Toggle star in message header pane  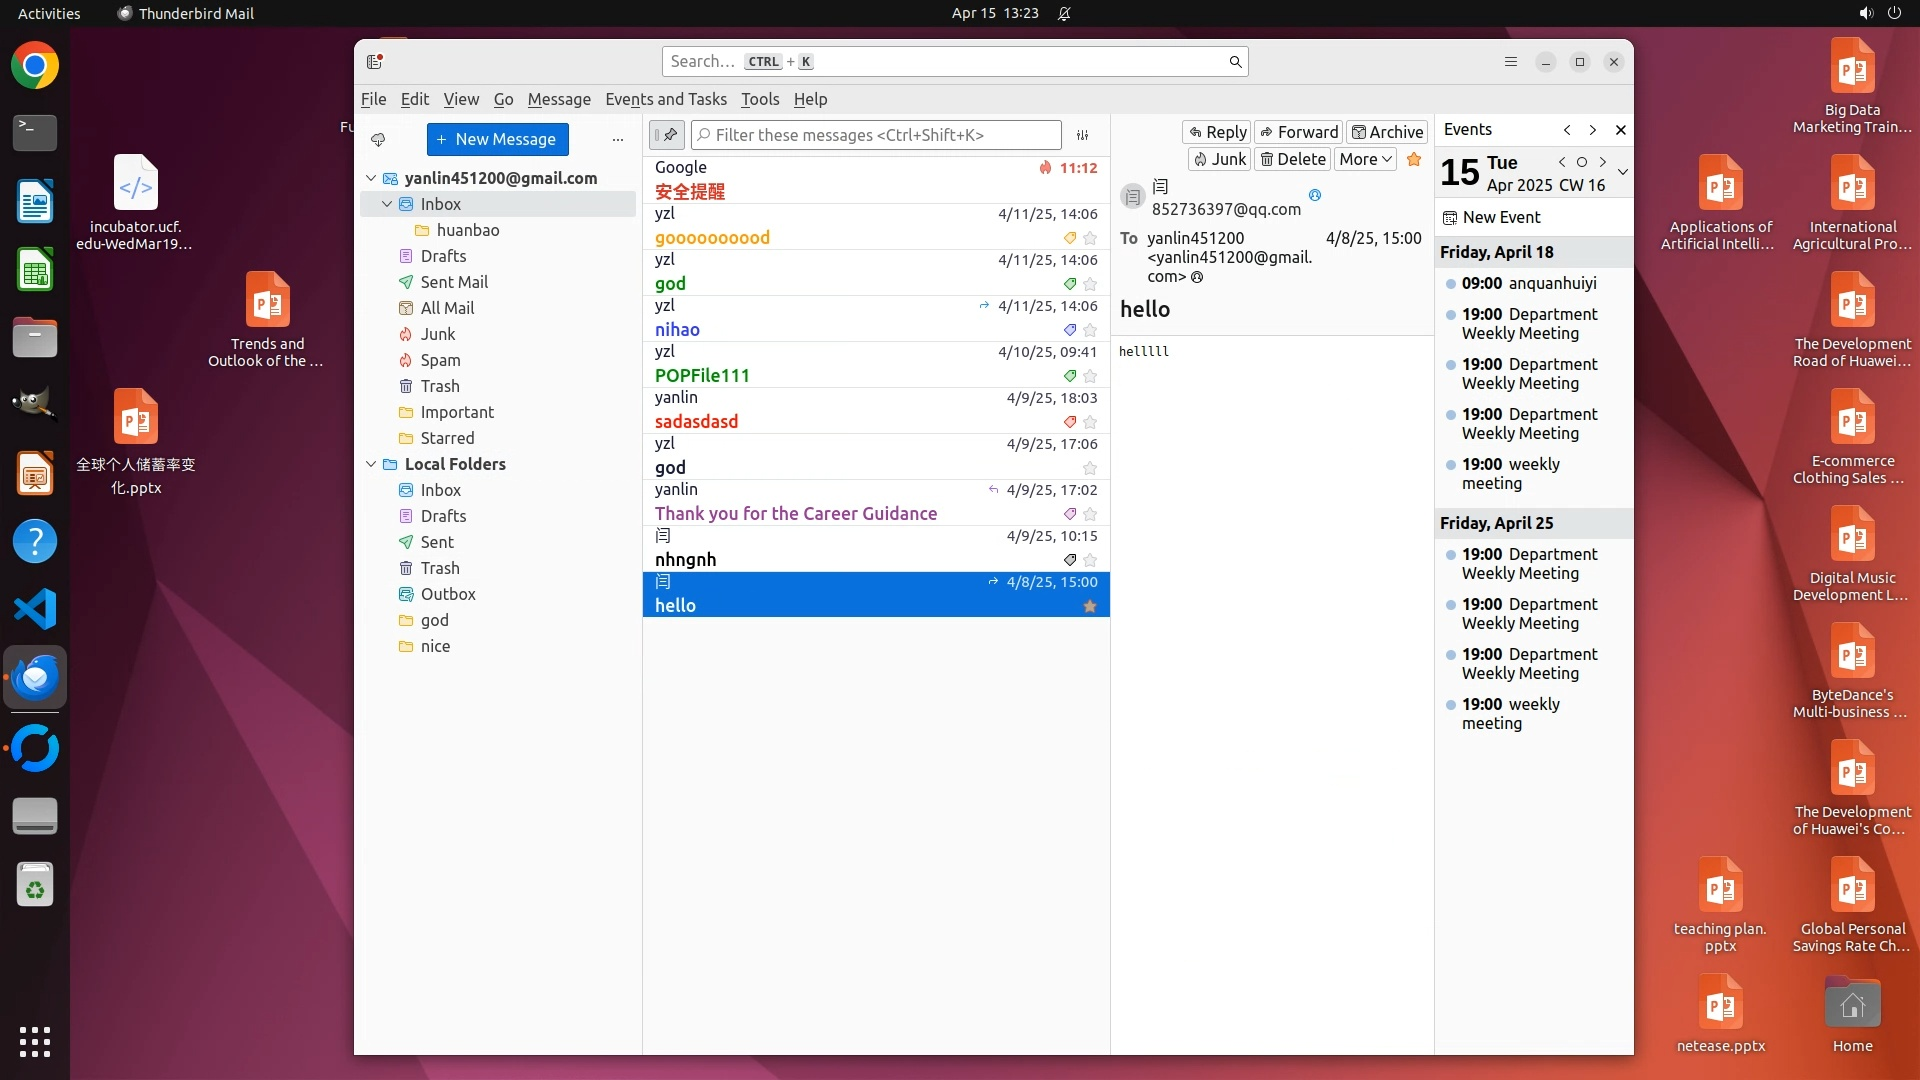pyautogui.click(x=1414, y=159)
